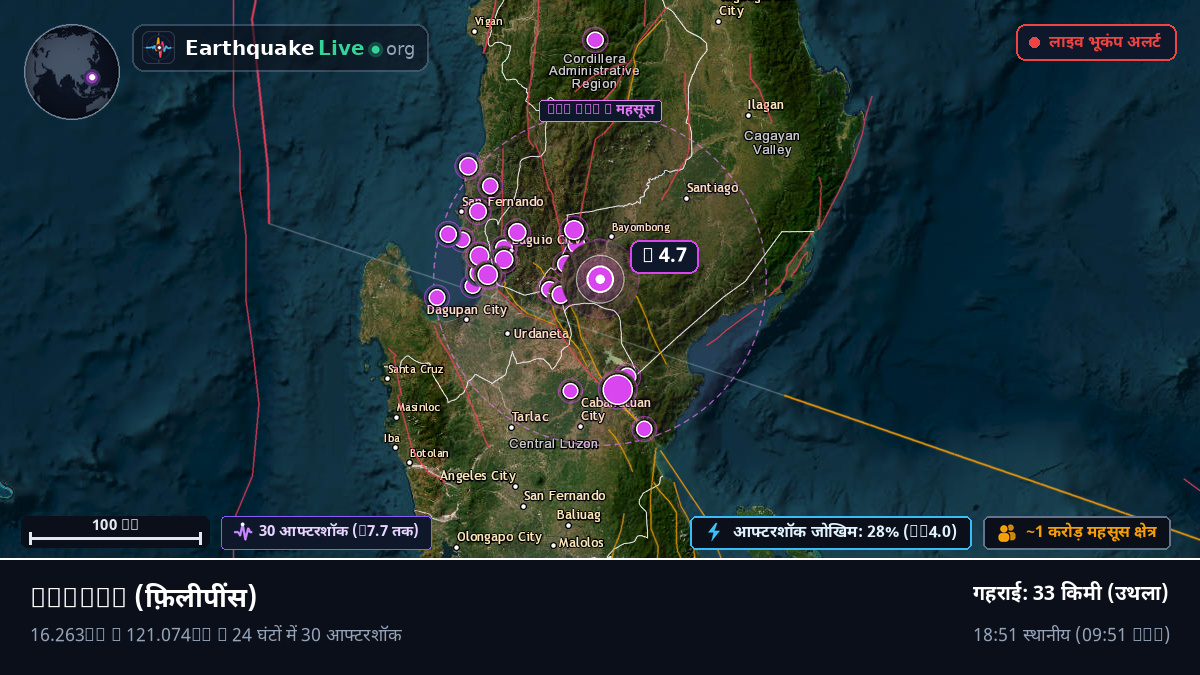Image resolution: width=1200 pixels, height=675 pixels.
Task: Click the red live alert dot
Action: pos(1034,43)
